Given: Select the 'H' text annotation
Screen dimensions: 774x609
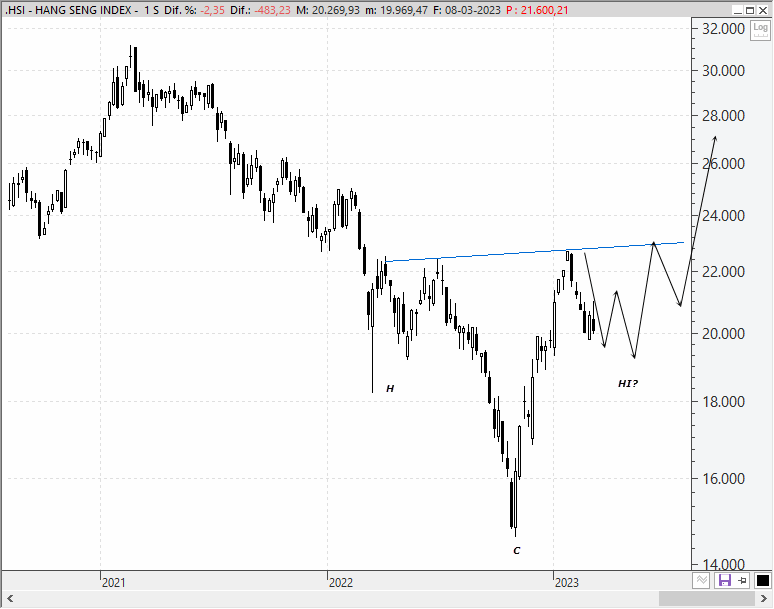Looking at the screenshot, I should [x=390, y=389].
